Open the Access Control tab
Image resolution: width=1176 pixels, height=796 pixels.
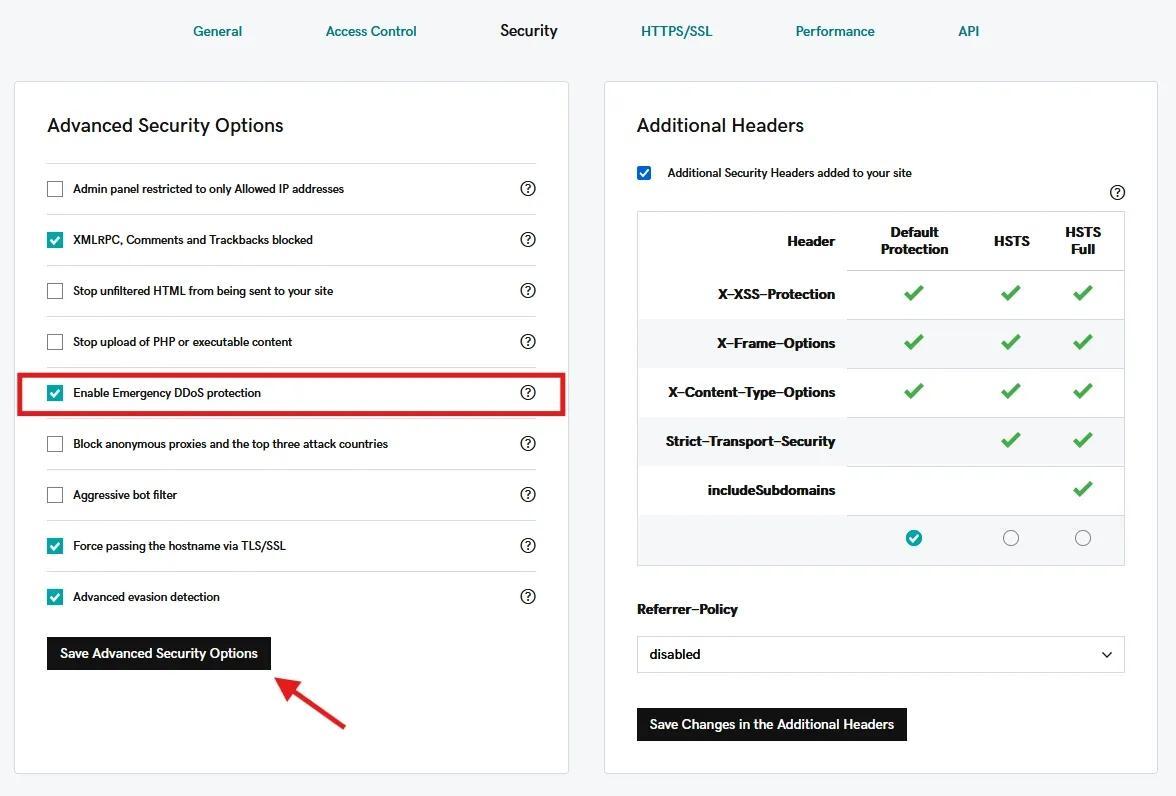pos(371,31)
